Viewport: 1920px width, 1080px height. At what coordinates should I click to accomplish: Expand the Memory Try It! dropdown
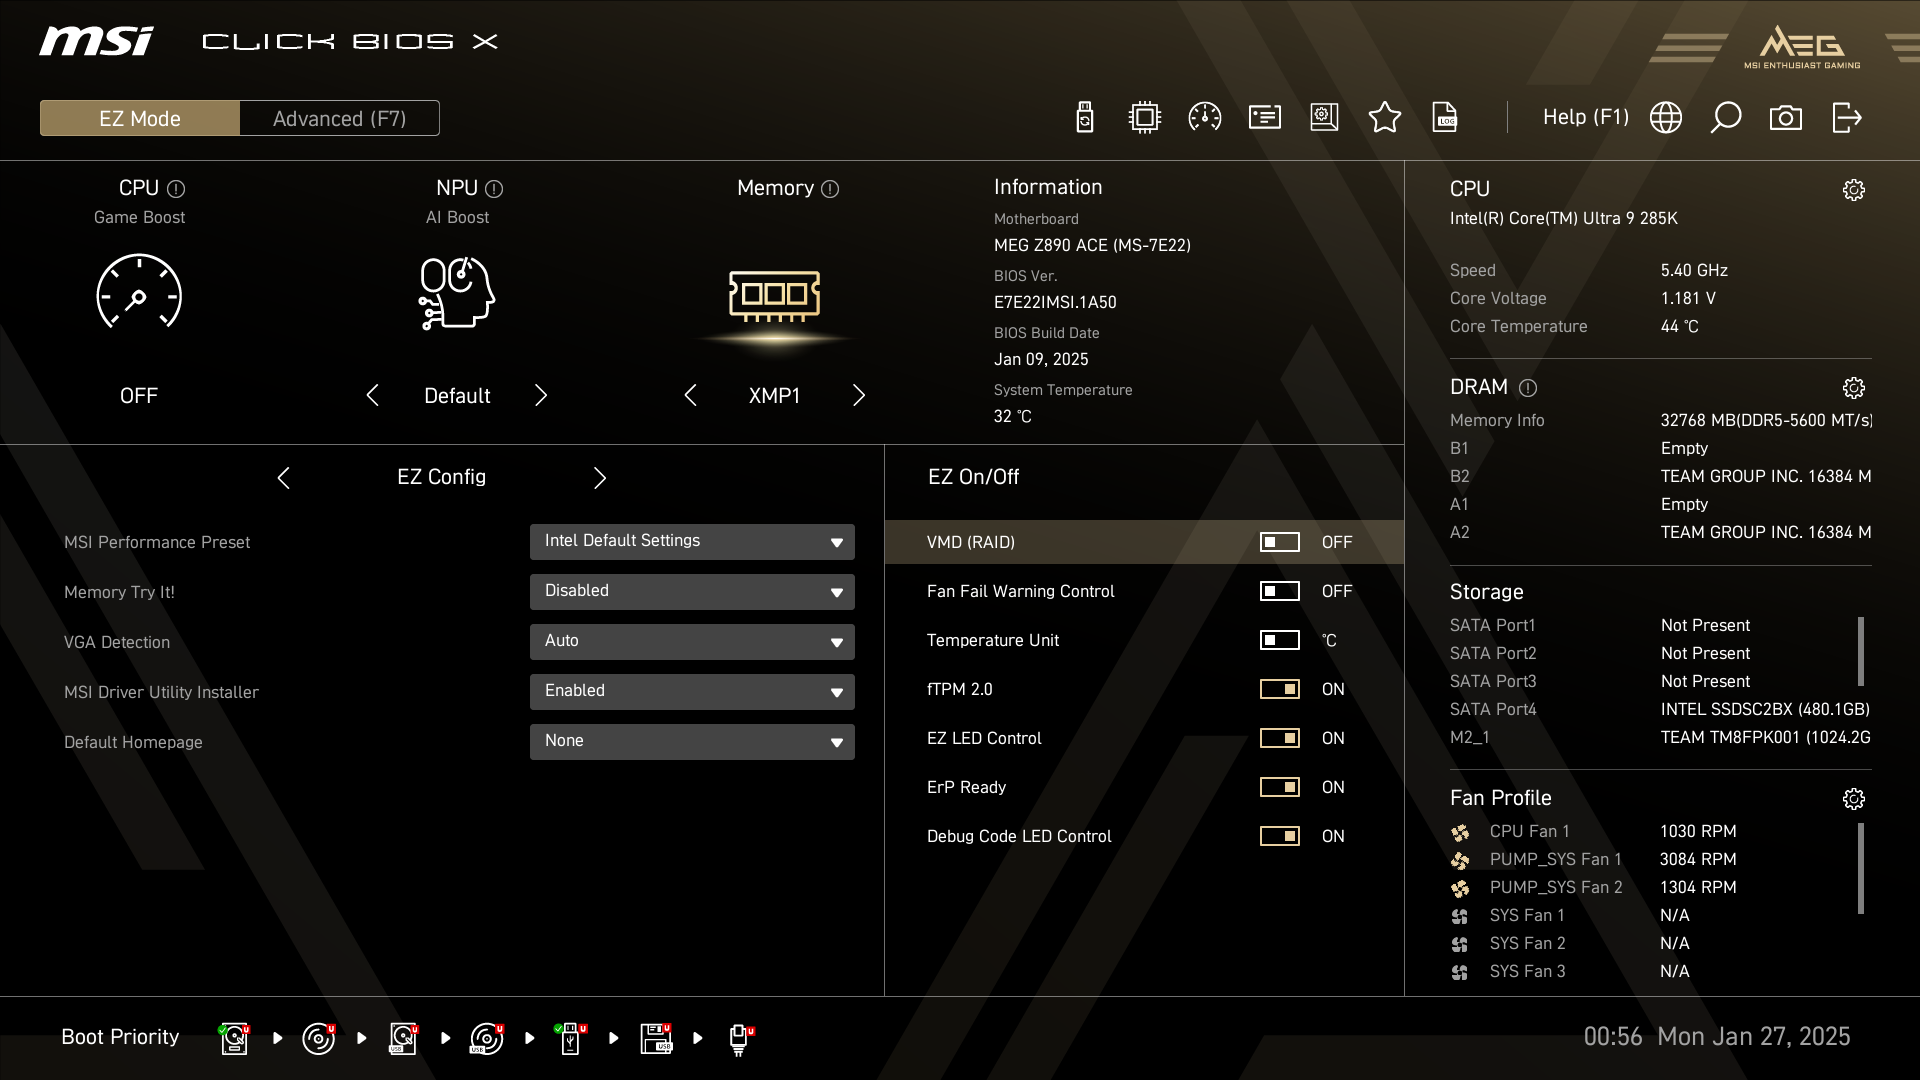692,592
